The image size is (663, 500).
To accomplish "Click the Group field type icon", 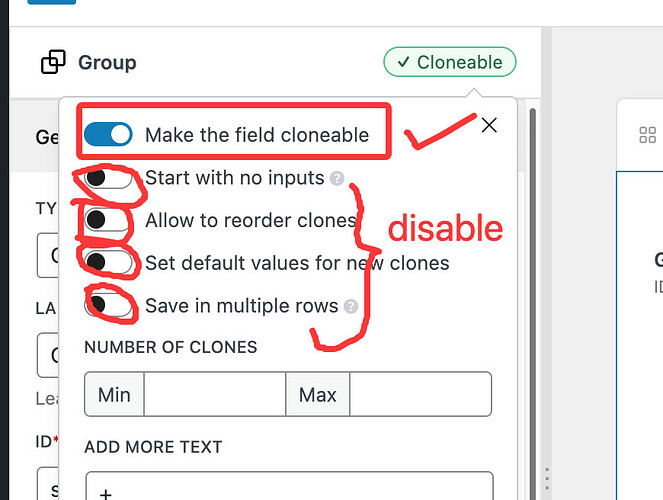I will pyautogui.click(x=53, y=62).
